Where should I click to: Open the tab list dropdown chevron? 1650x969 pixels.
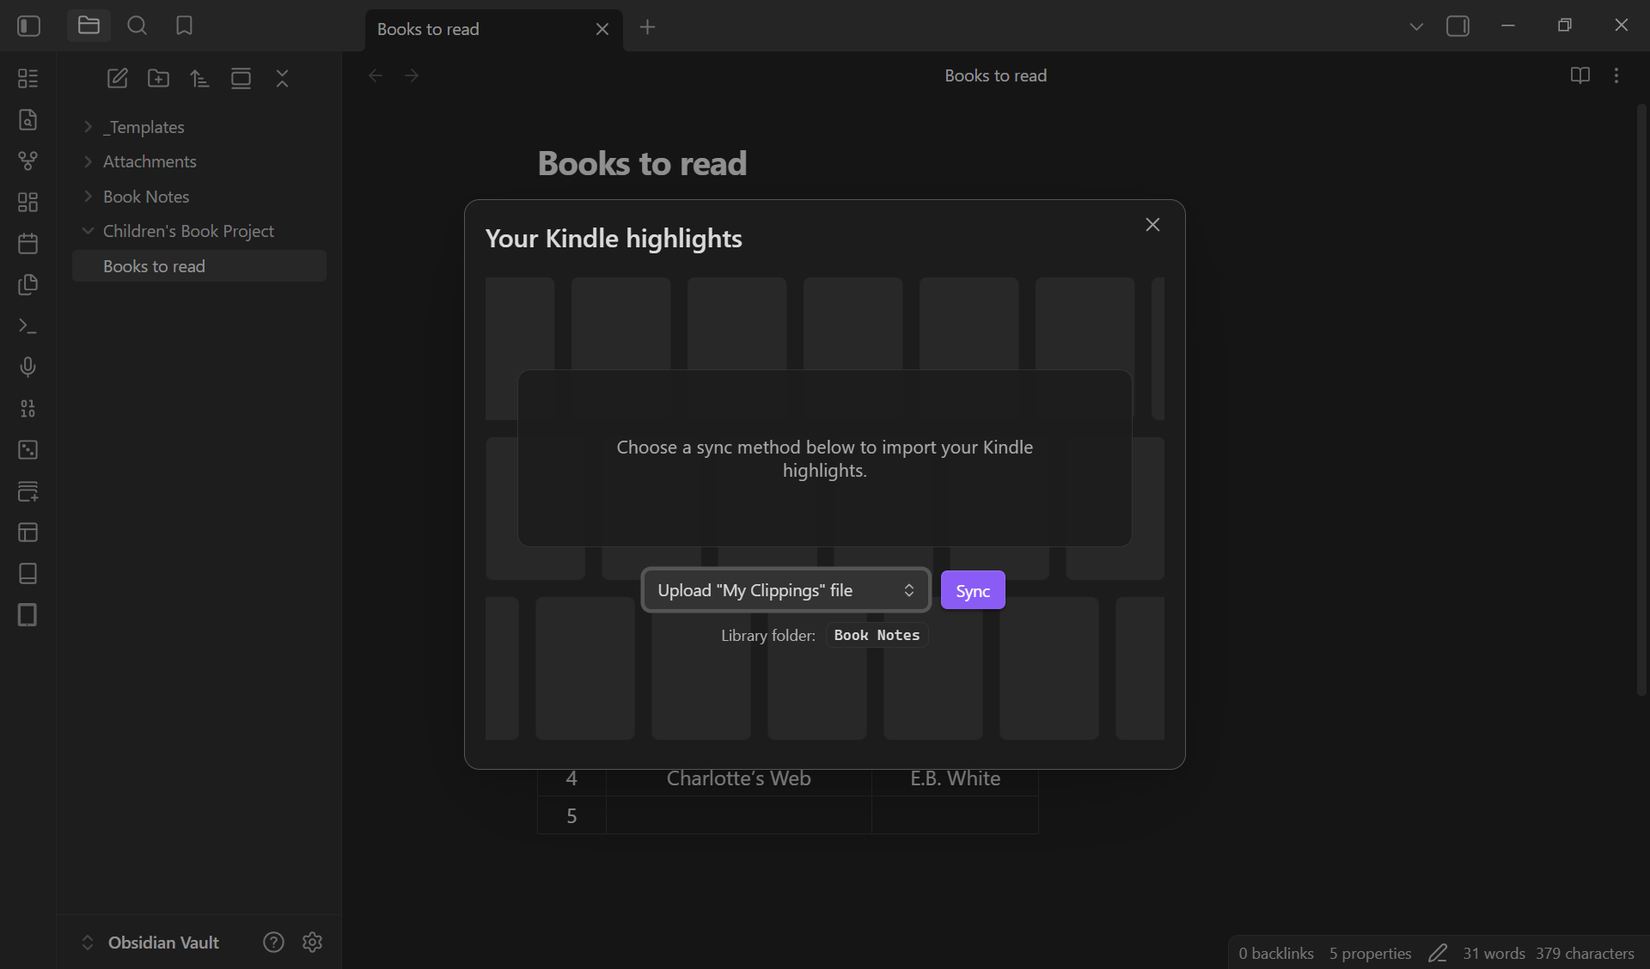click(1416, 27)
